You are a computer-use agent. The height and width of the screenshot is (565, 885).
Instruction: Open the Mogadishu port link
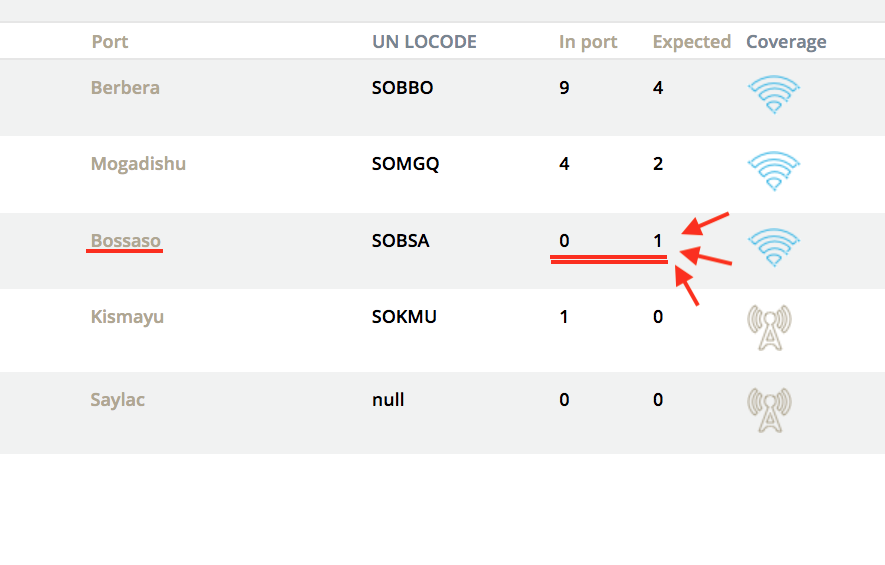pos(138,164)
